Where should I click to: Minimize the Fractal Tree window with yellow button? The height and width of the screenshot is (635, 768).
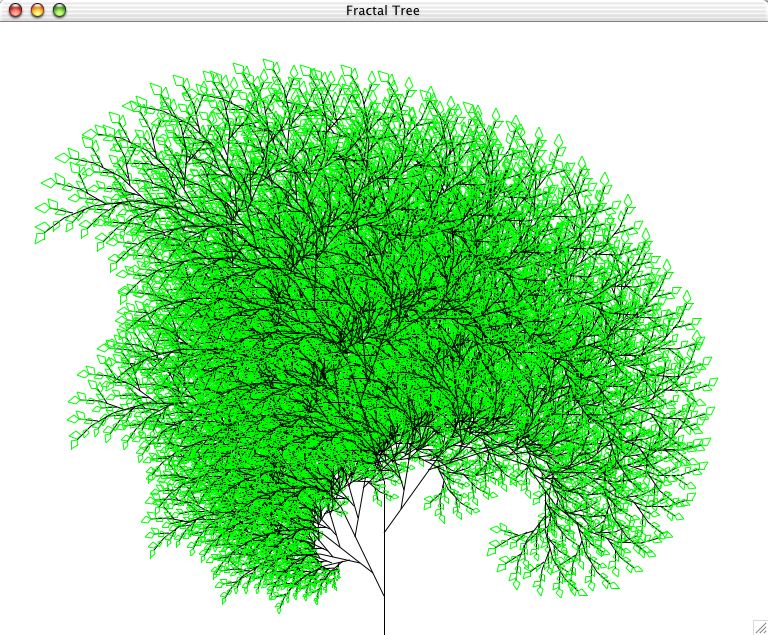coord(38,10)
